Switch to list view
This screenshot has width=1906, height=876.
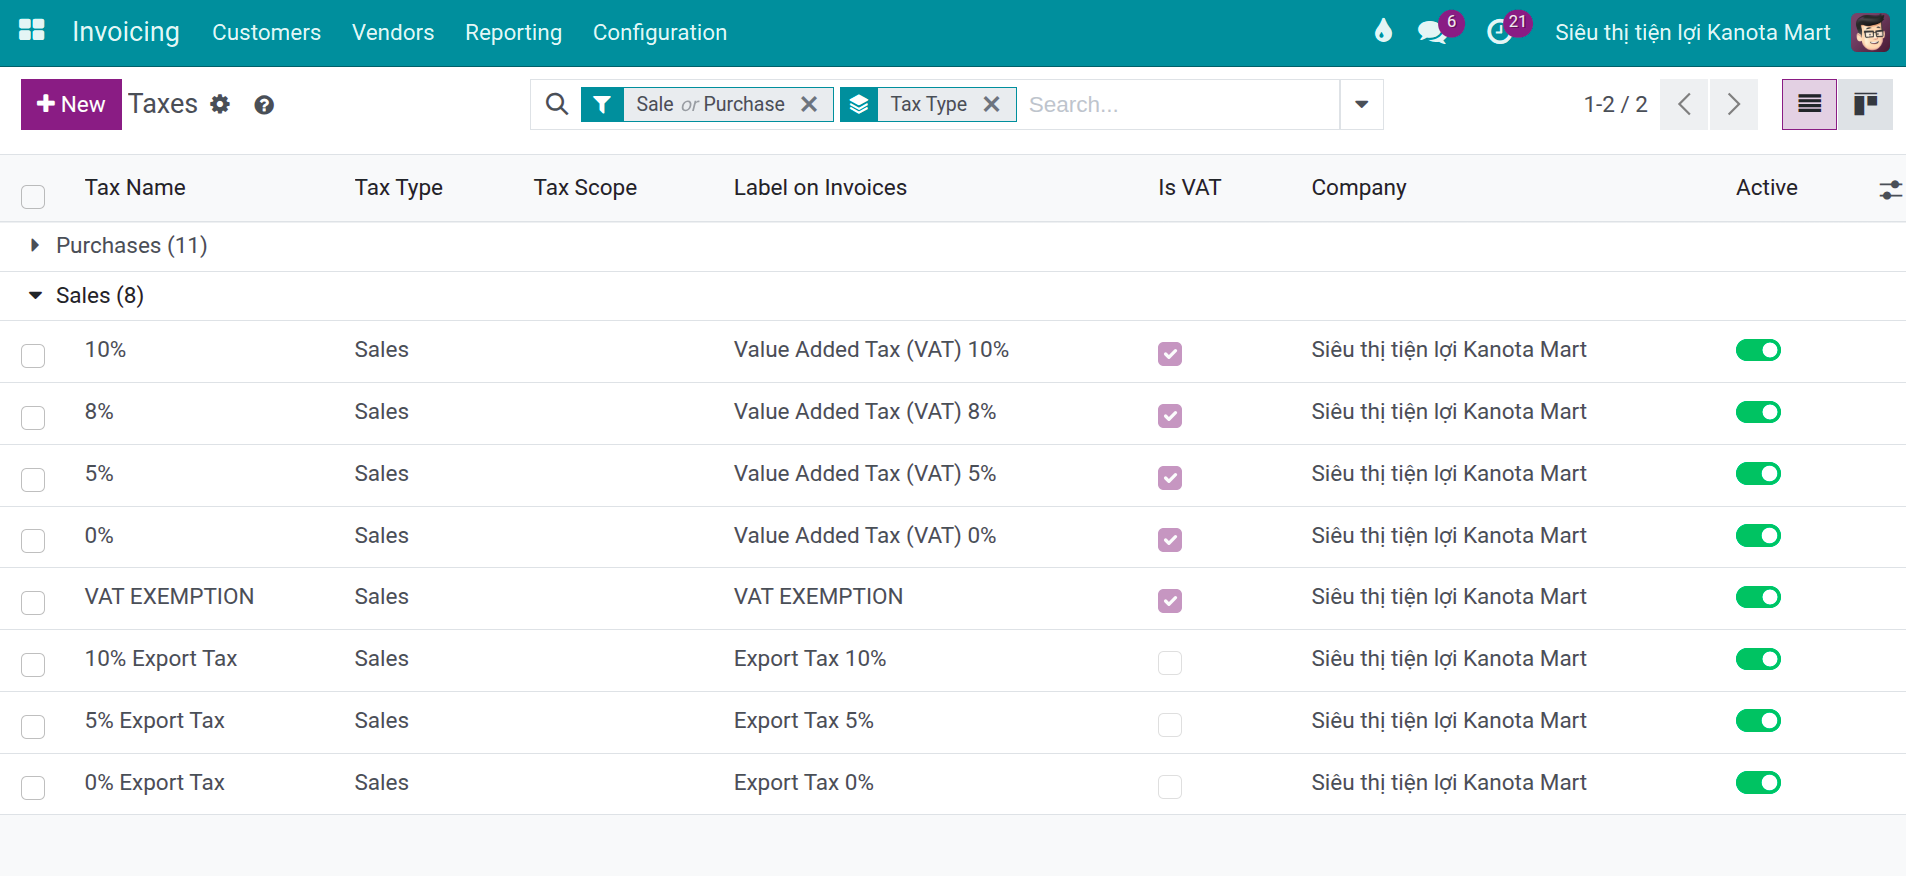[1809, 104]
